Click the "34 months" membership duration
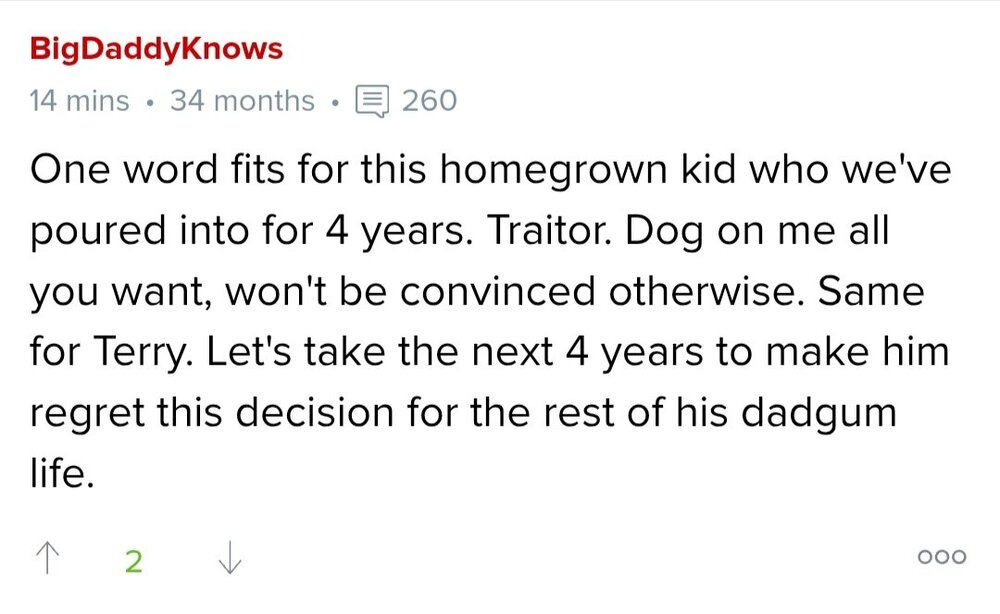 click(242, 101)
